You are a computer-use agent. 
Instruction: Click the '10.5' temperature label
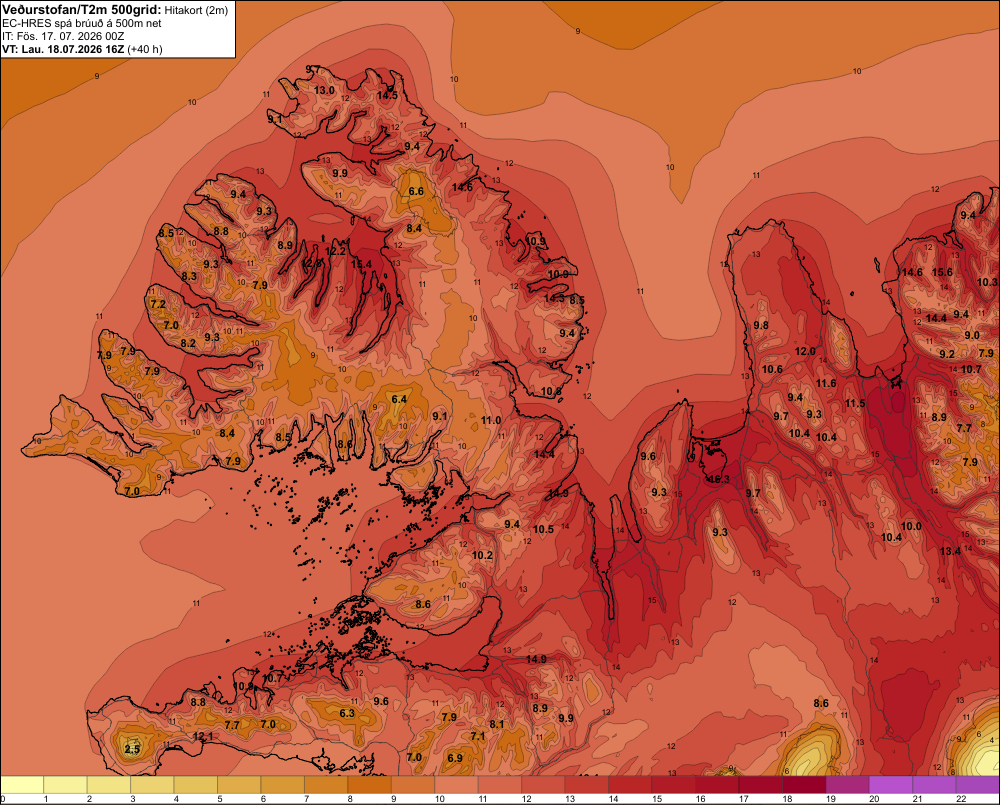(543, 529)
